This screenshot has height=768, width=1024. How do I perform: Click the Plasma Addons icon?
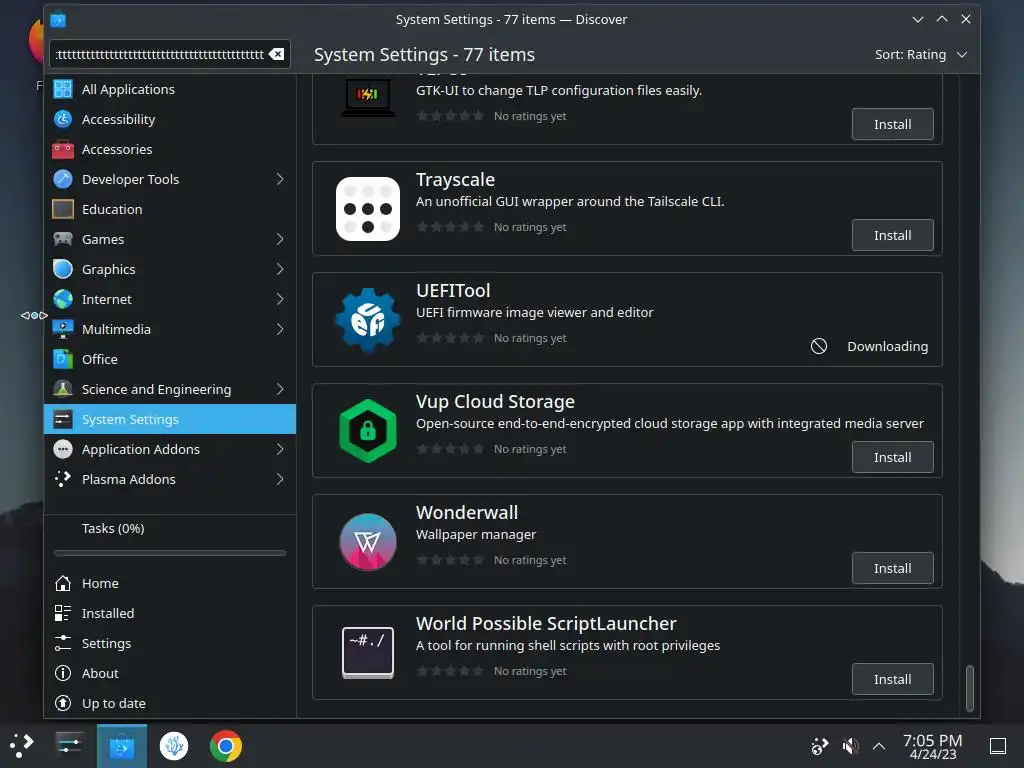(63, 479)
